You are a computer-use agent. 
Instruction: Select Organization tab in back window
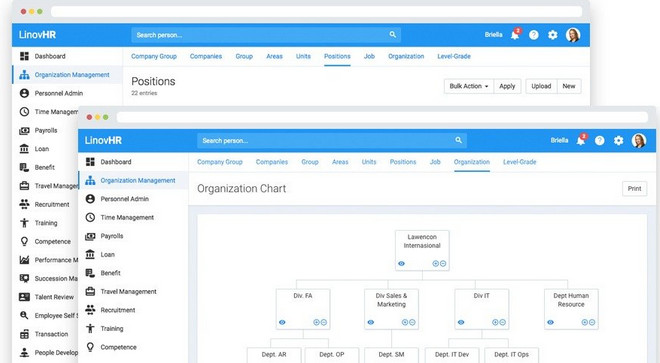coord(406,56)
